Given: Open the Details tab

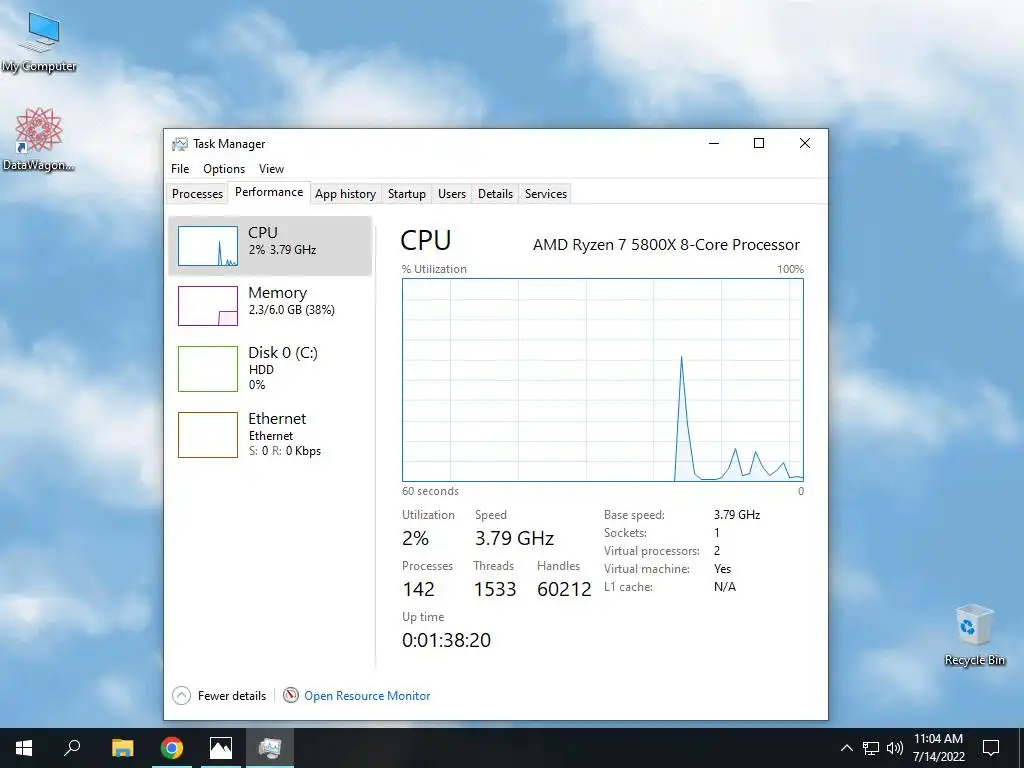Looking at the screenshot, I should pyautogui.click(x=495, y=194).
